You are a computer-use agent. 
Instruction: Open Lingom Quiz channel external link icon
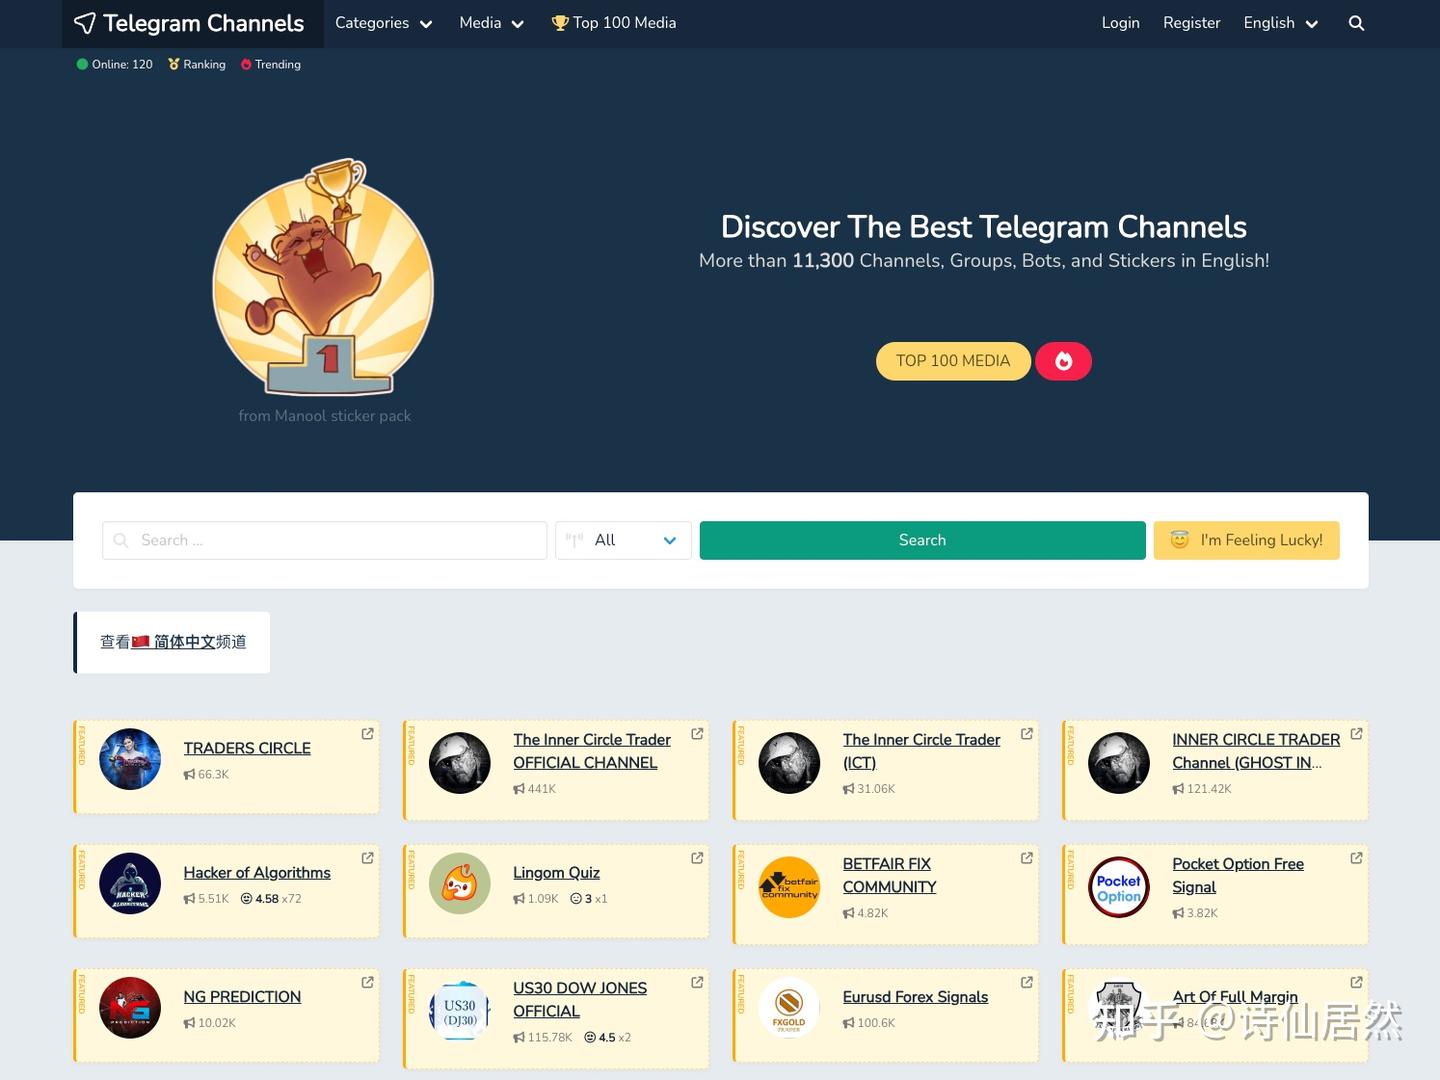(x=697, y=857)
